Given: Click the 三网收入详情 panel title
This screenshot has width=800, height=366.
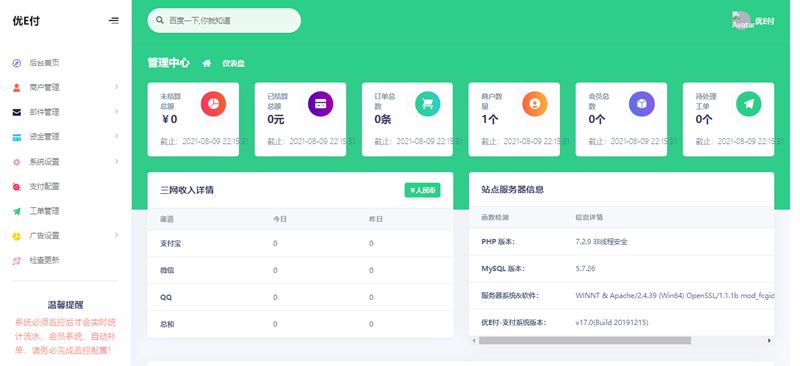Looking at the screenshot, I should (187, 190).
